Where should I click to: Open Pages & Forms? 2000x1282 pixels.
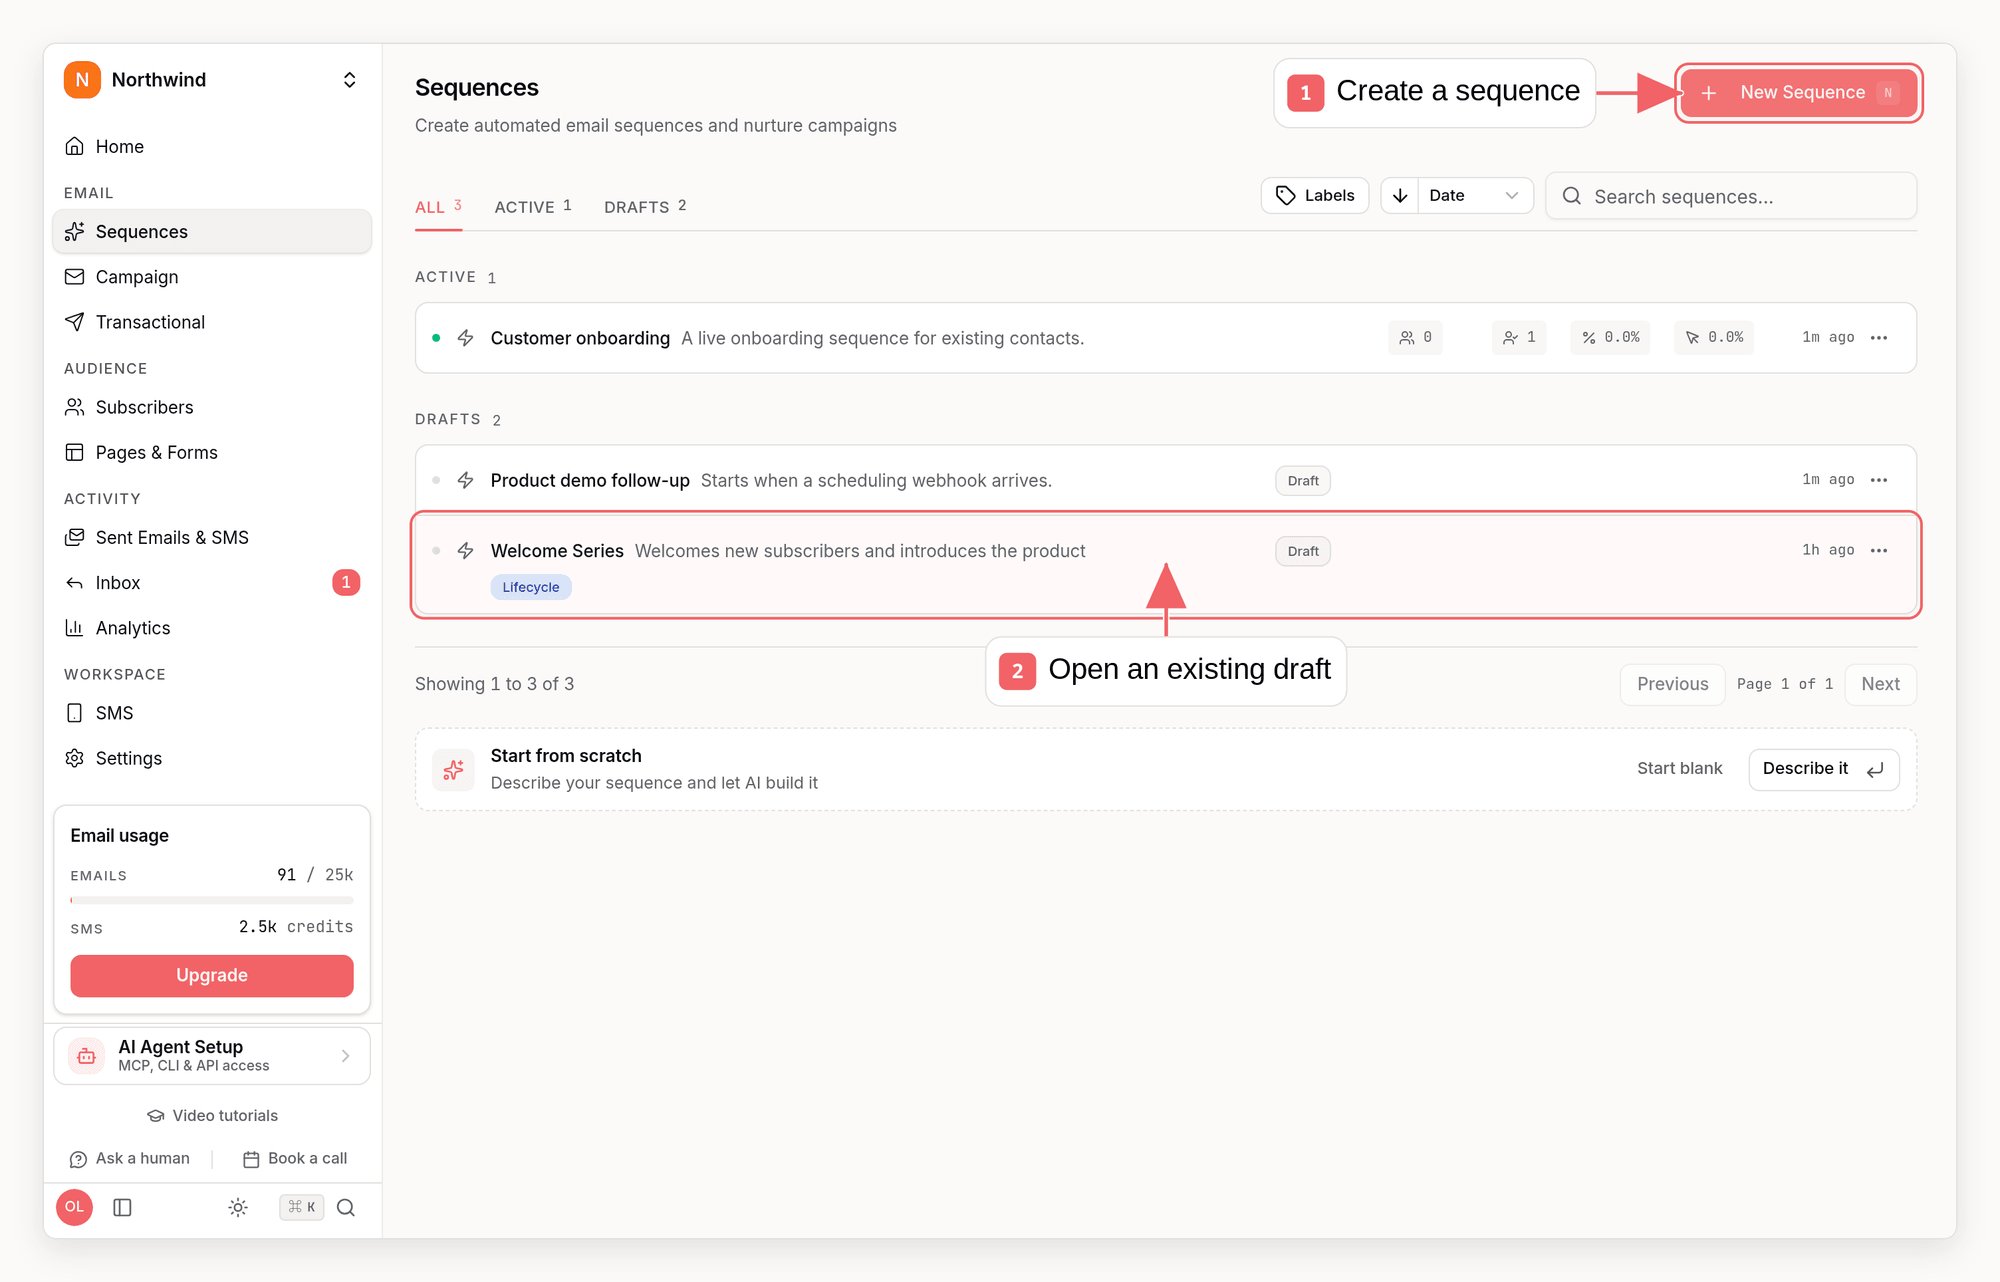[x=211, y=452]
